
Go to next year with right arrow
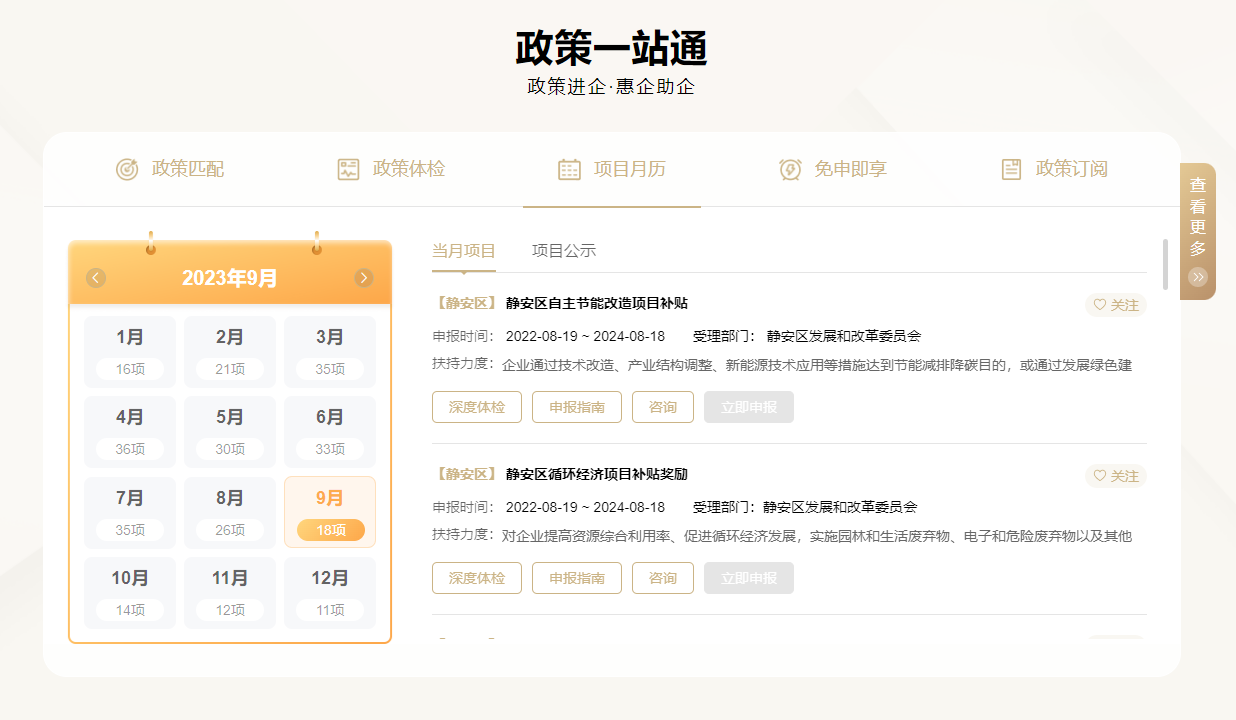(364, 278)
